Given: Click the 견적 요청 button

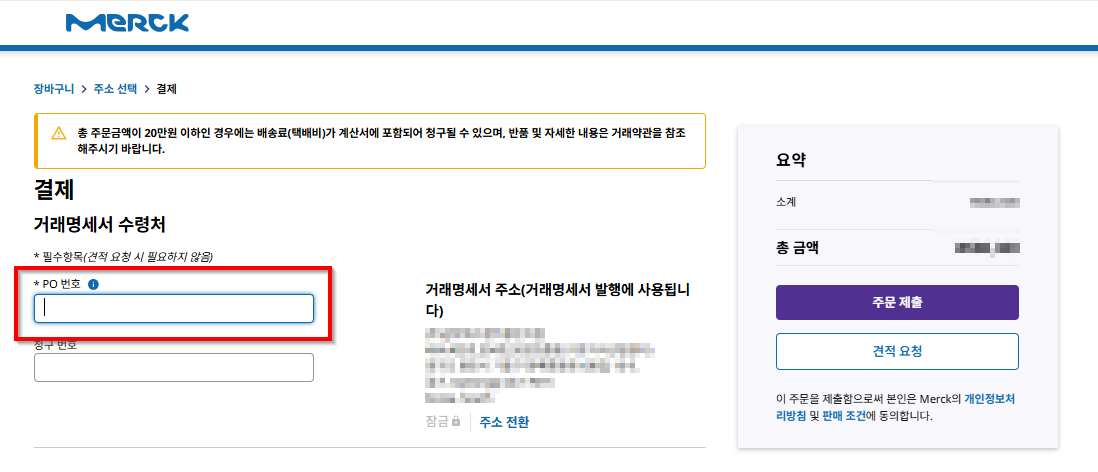Looking at the screenshot, I should point(897,352).
